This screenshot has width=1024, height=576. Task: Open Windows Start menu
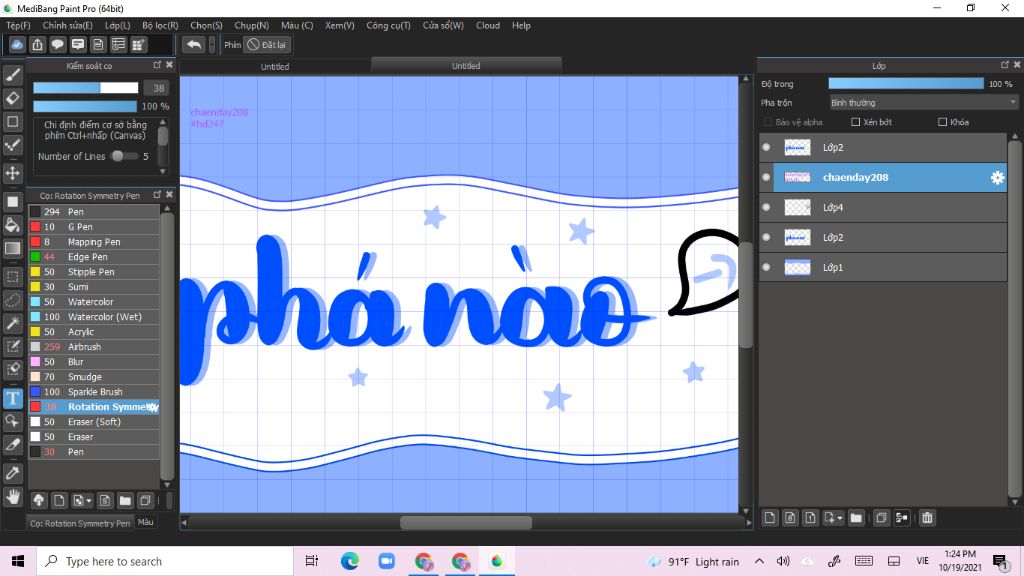[x=18, y=561]
